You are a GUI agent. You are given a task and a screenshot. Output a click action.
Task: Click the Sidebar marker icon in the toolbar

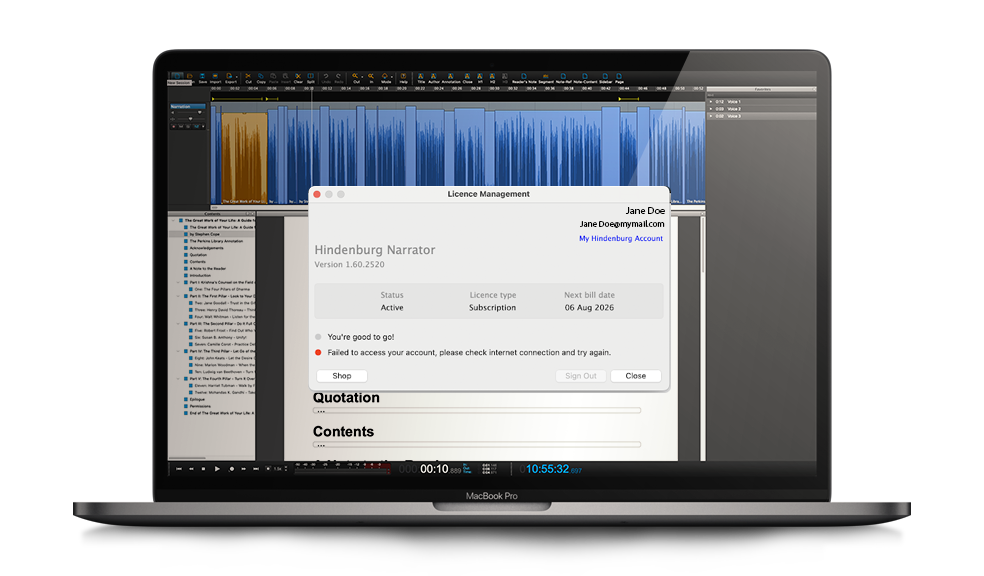click(x=603, y=77)
